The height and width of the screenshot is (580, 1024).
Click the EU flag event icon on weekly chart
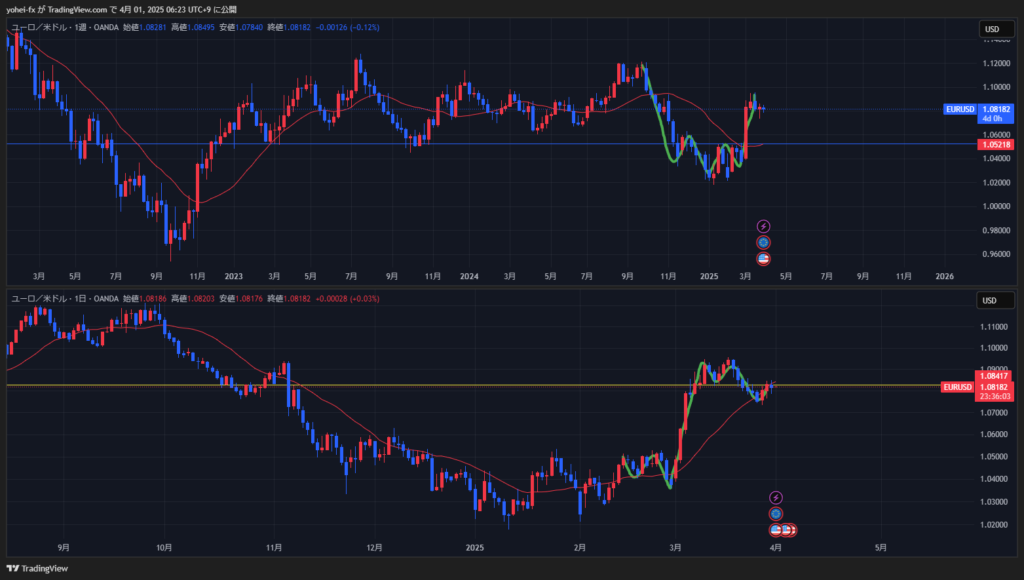(764, 242)
